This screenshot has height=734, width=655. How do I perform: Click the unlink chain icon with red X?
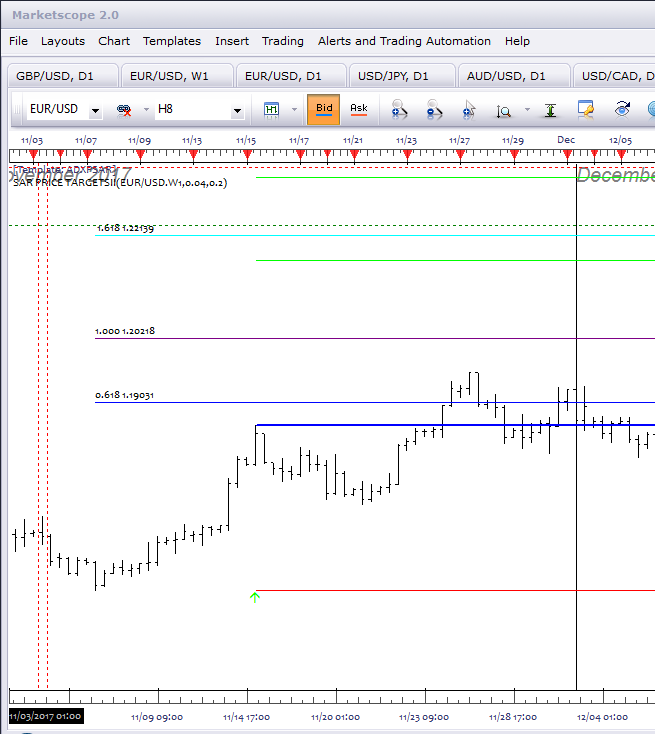pos(124,110)
